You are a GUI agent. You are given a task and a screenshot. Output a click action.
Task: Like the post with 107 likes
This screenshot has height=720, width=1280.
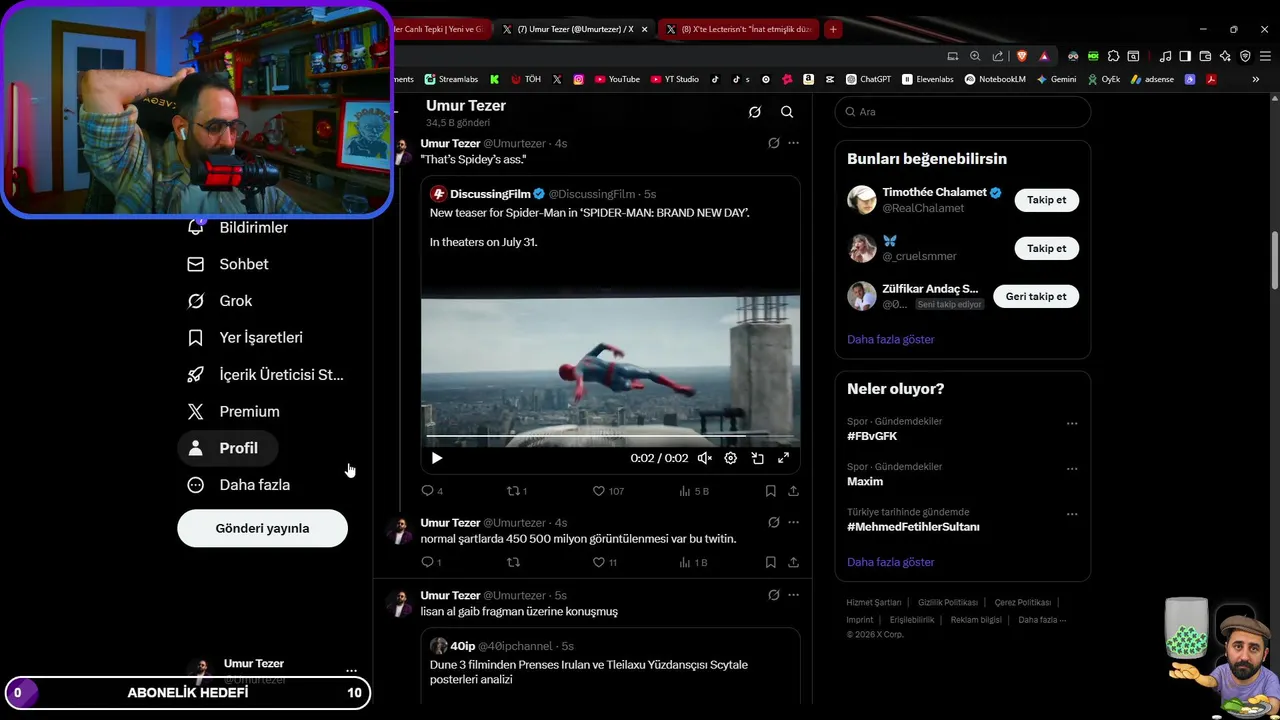[608, 491]
